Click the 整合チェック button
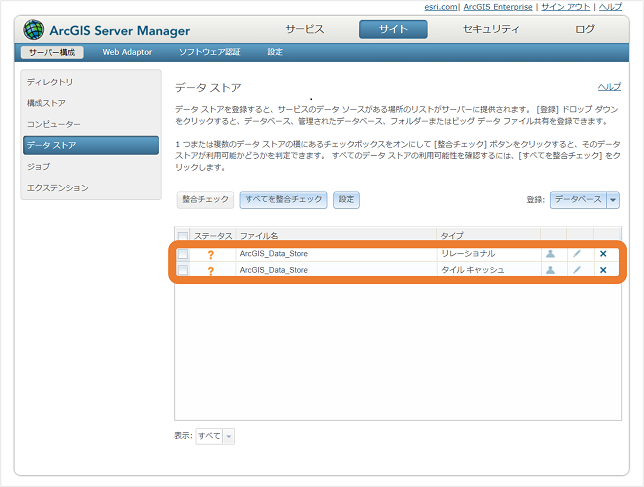This screenshot has height=487, width=644. (205, 200)
